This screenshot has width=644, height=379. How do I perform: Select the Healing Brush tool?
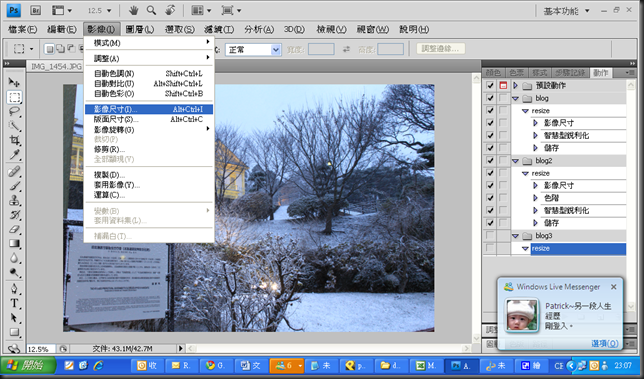(x=14, y=171)
